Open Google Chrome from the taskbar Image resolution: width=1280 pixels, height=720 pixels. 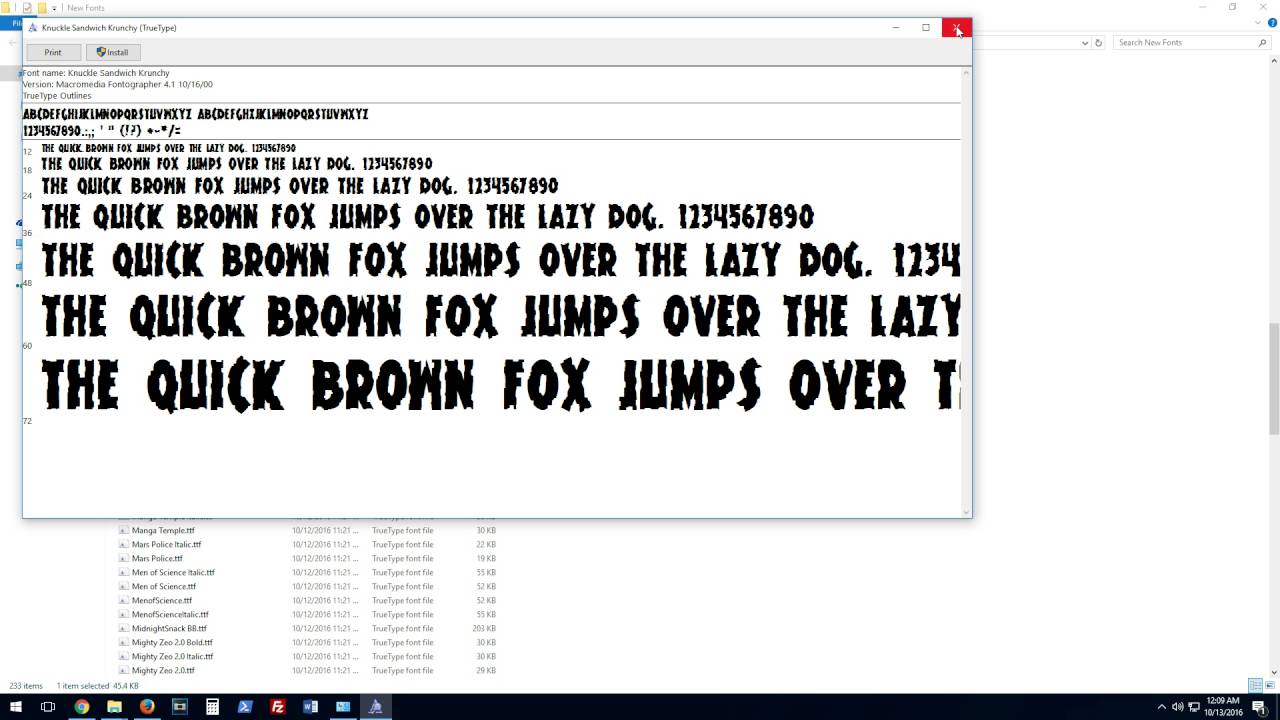coord(81,707)
